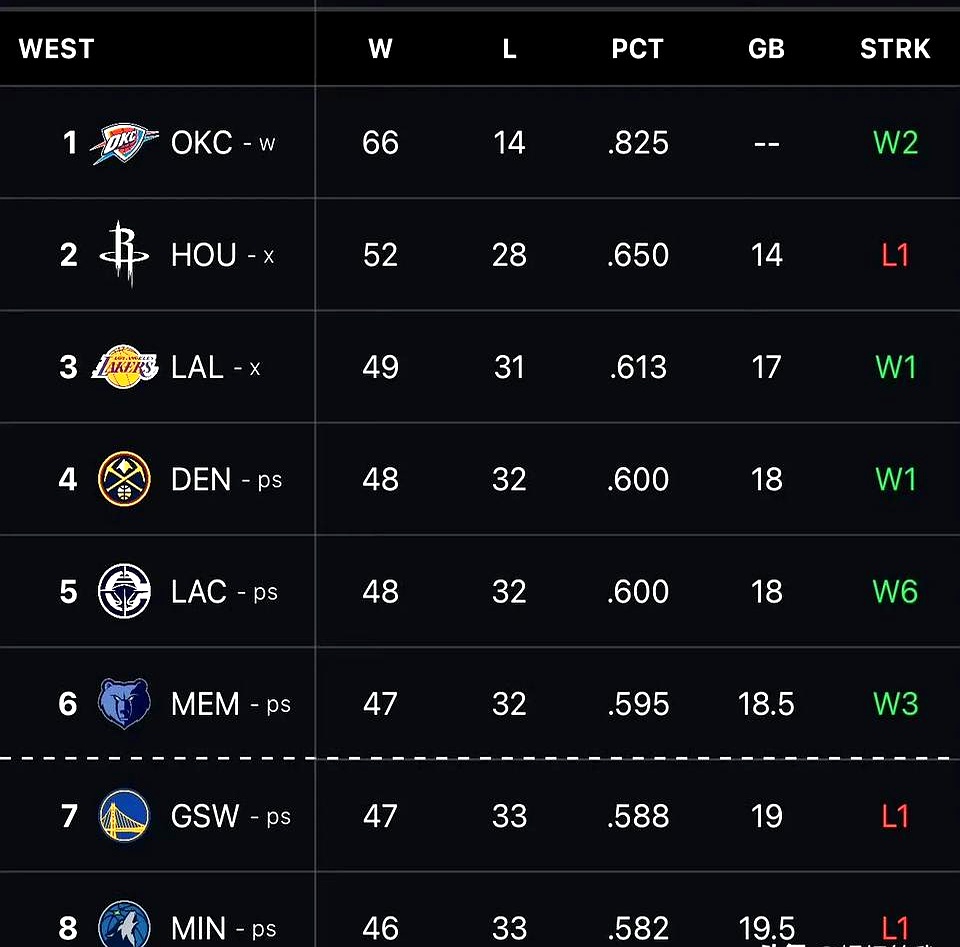Sort standings by W column header

(380, 49)
